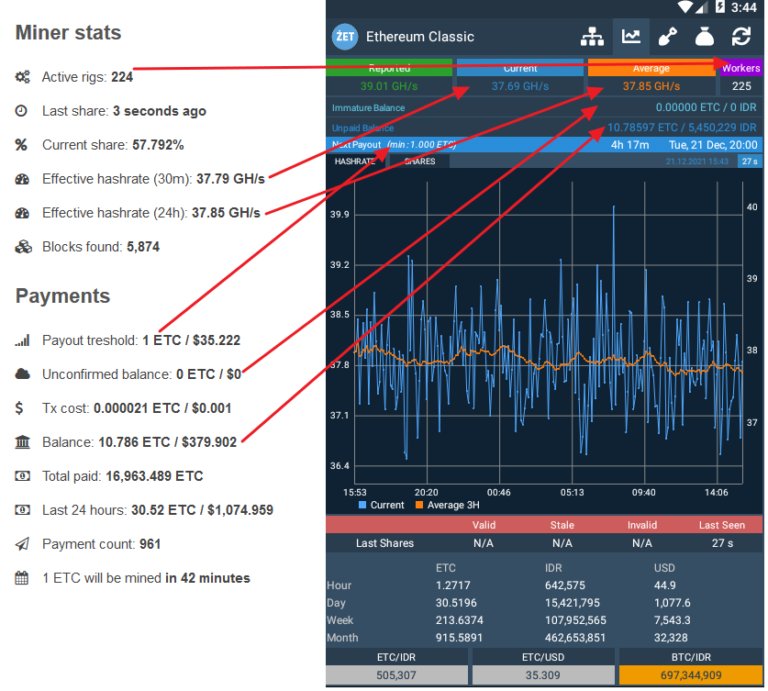The width and height of the screenshot is (768, 691).
Task: Click the 37.85 GH/s average value in app
Action: point(651,86)
